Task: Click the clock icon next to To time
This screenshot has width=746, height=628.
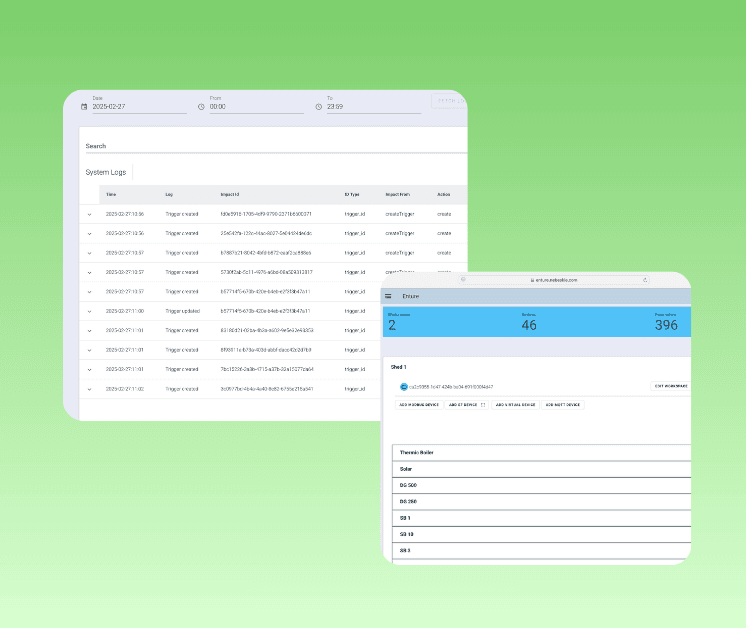Action: (319, 106)
